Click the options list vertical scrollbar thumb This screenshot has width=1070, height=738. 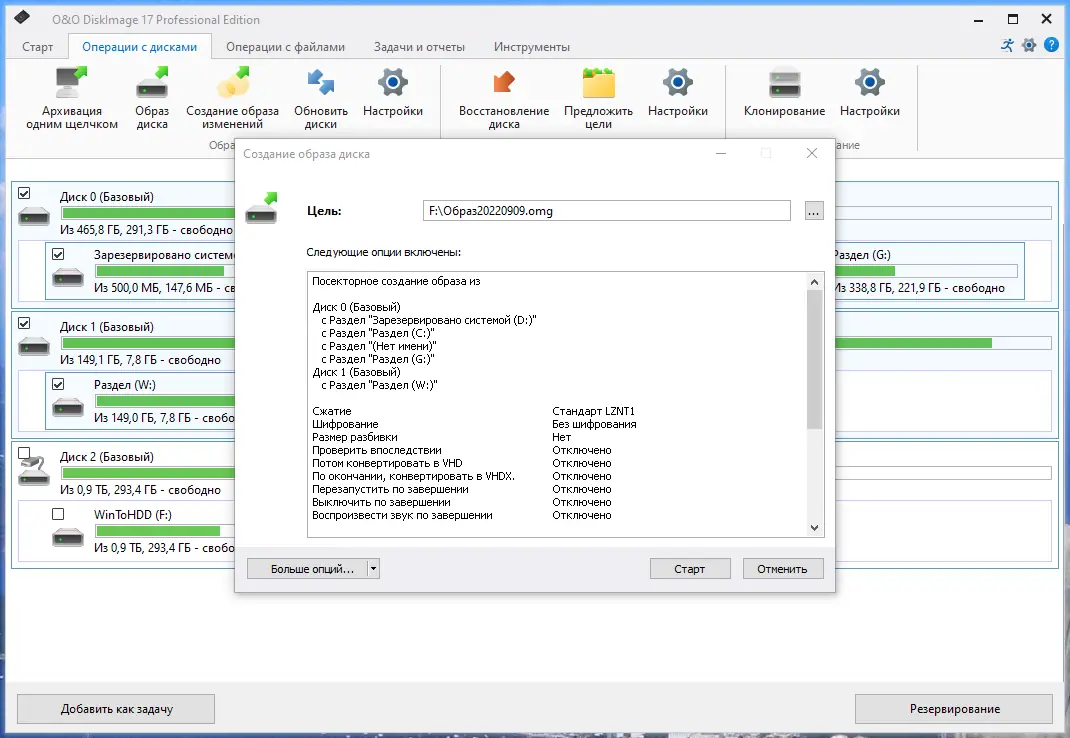click(x=814, y=360)
